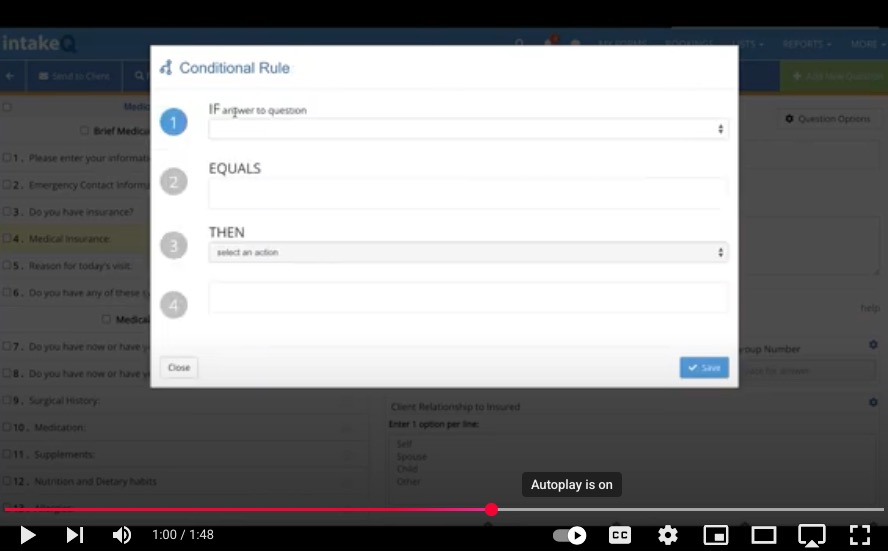Switch to miniplayer mode
The height and width of the screenshot is (551, 888).
pos(716,535)
